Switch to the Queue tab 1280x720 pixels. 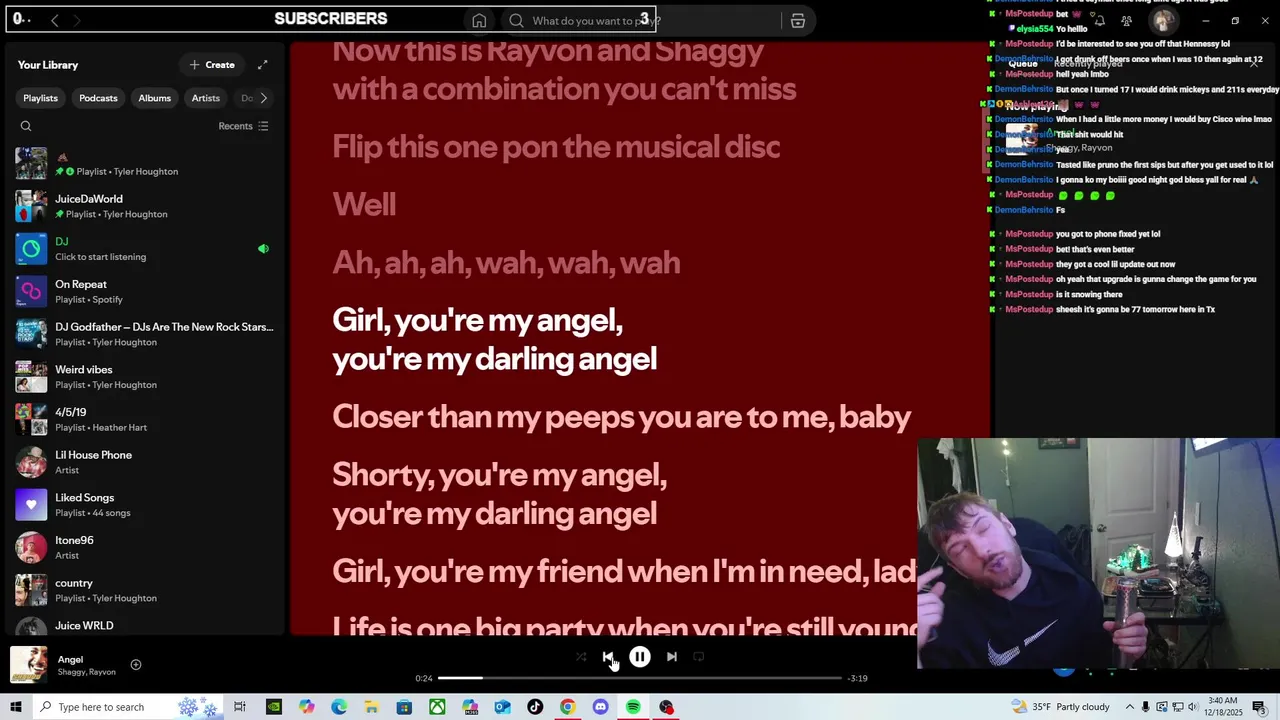pos(1023,63)
